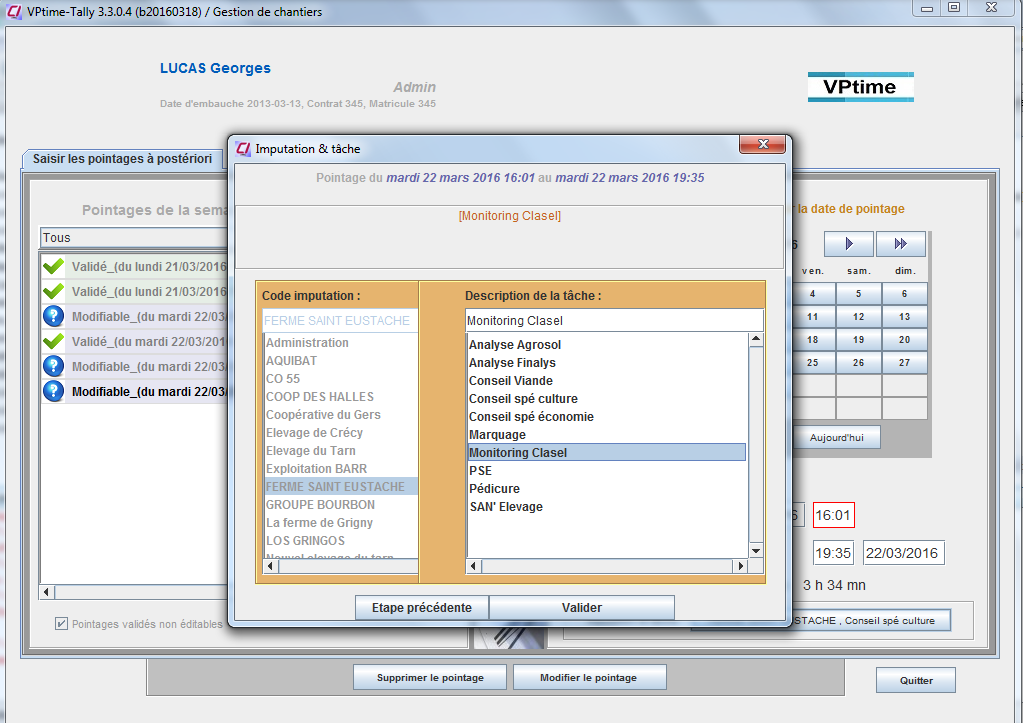Click the green checkmark on the Validé mardi row

(53, 341)
